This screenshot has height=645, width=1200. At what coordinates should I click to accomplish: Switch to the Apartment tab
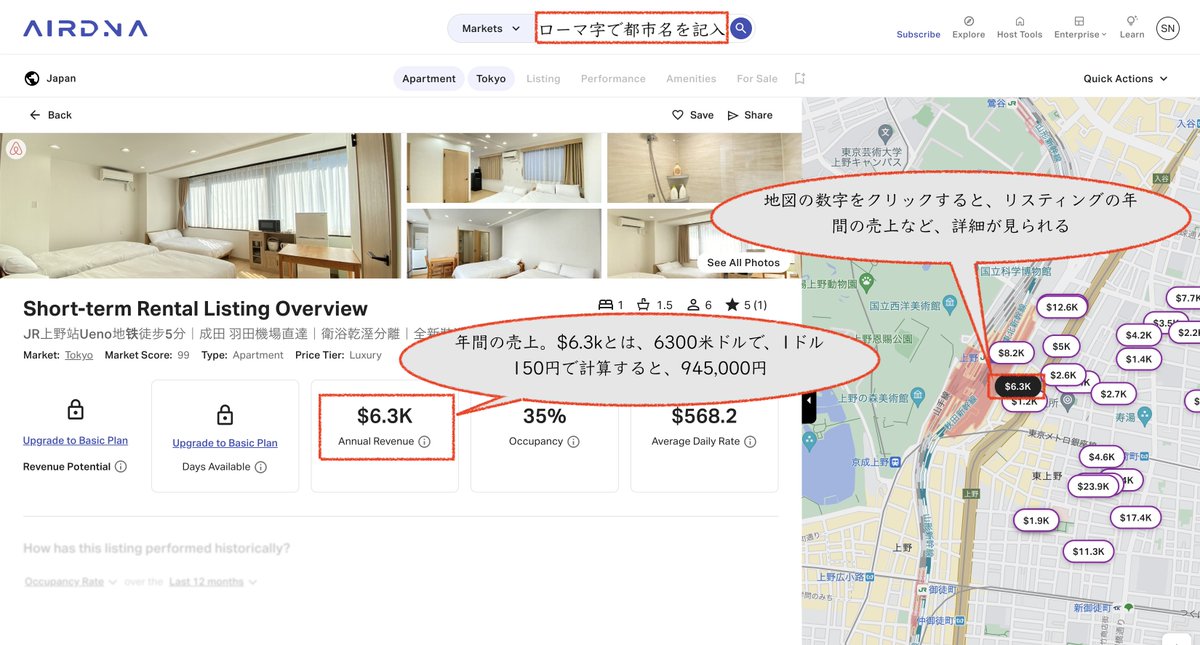pos(429,79)
